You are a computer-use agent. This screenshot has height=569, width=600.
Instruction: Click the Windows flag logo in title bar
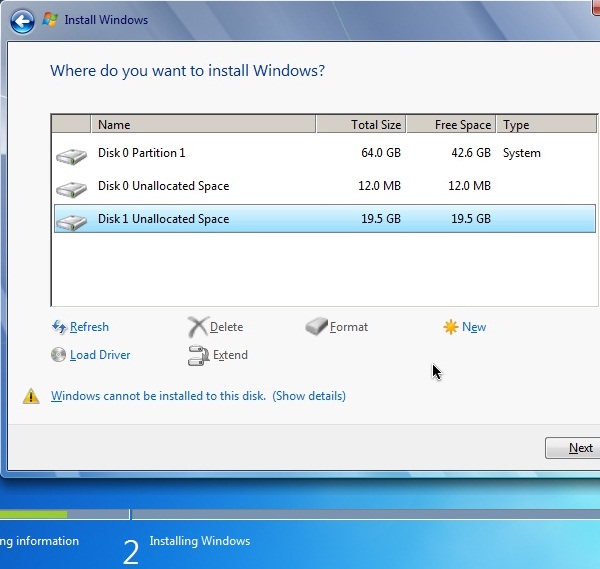pos(50,19)
